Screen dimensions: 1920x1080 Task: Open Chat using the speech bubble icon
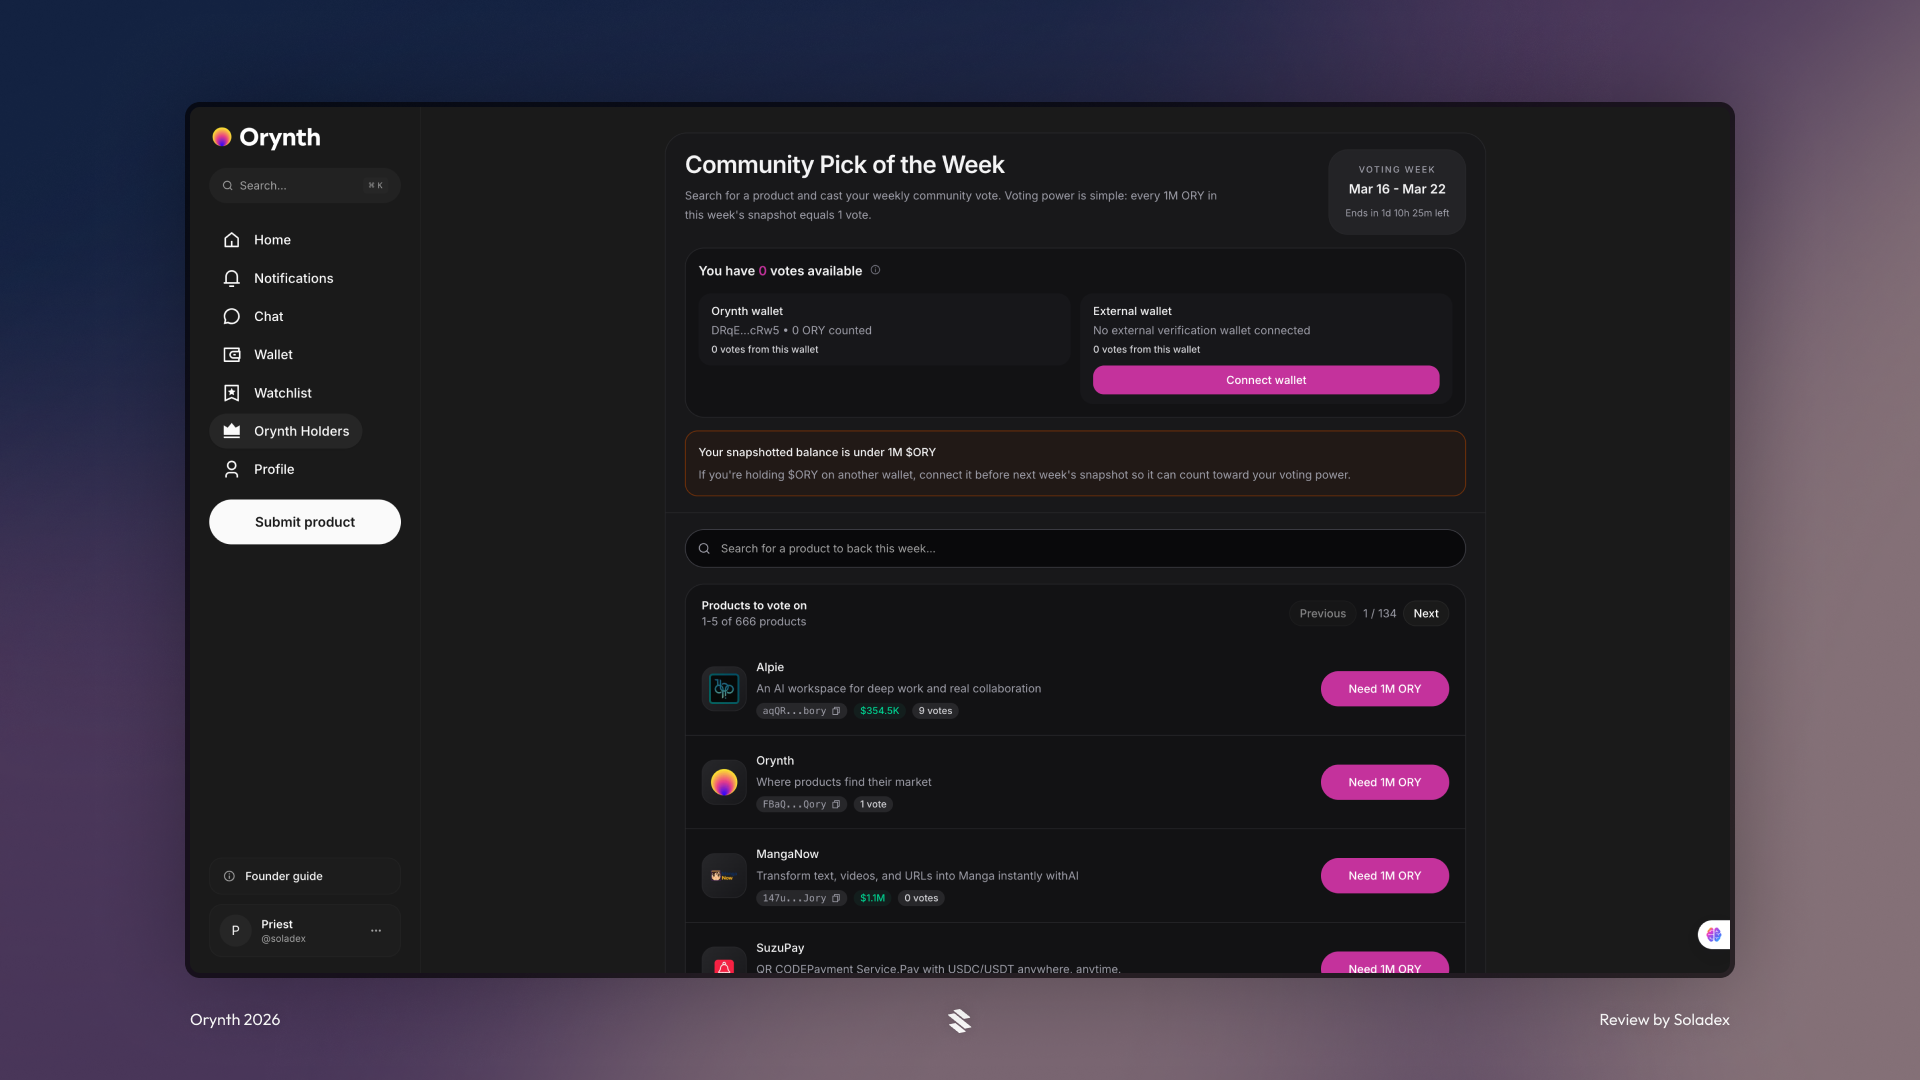[x=232, y=316]
